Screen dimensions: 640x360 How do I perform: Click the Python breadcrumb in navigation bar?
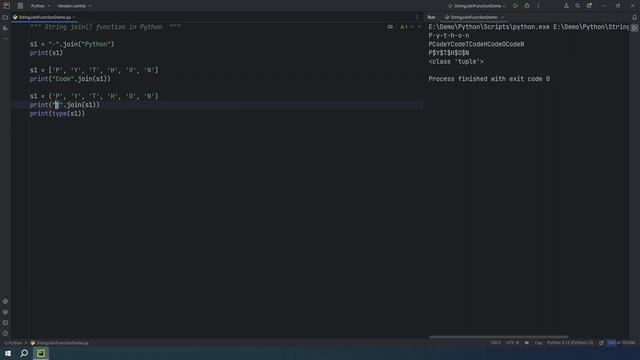[x=15, y=343]
